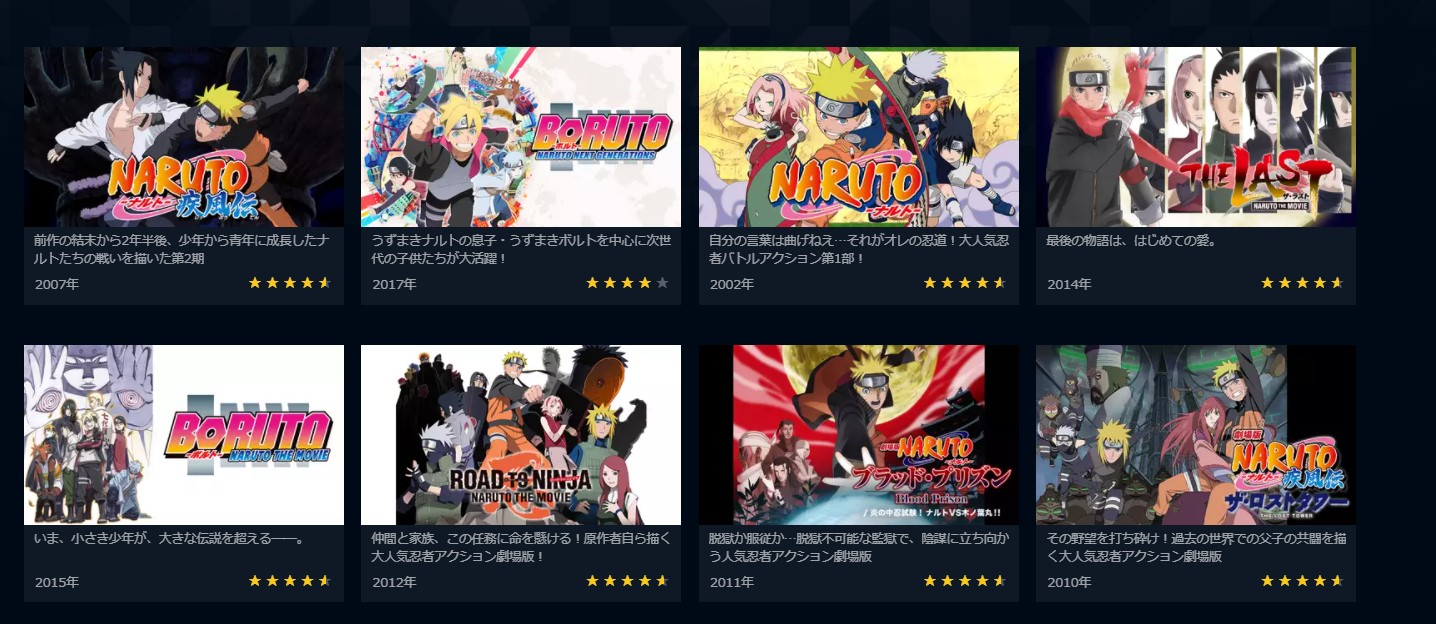Open THE LAST Naruto the Movie thumbnail
The image size is (1436, 624).
(1196, 137)
